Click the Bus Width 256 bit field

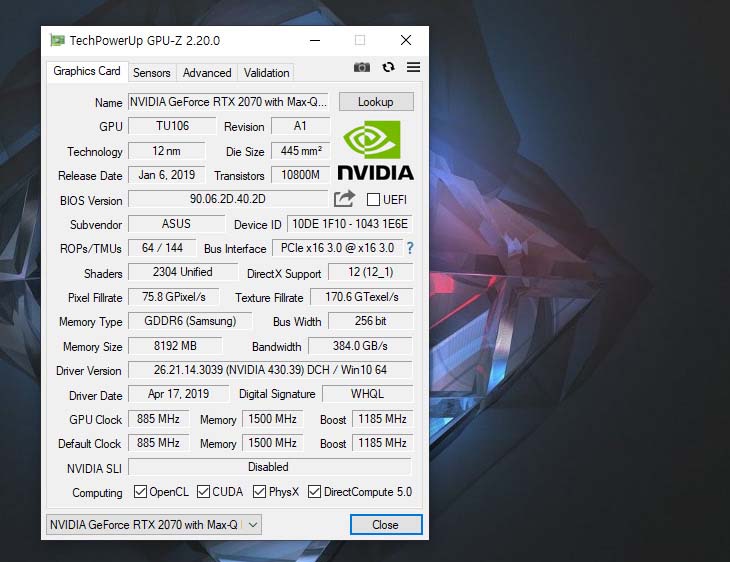tap(371, 321)
